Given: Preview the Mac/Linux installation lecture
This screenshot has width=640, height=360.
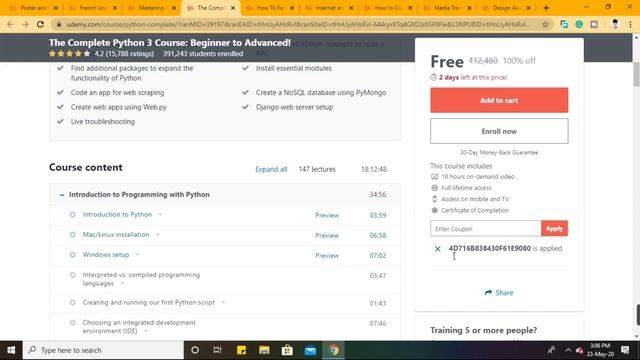Looking at the screenshot, I should [327, 236].
